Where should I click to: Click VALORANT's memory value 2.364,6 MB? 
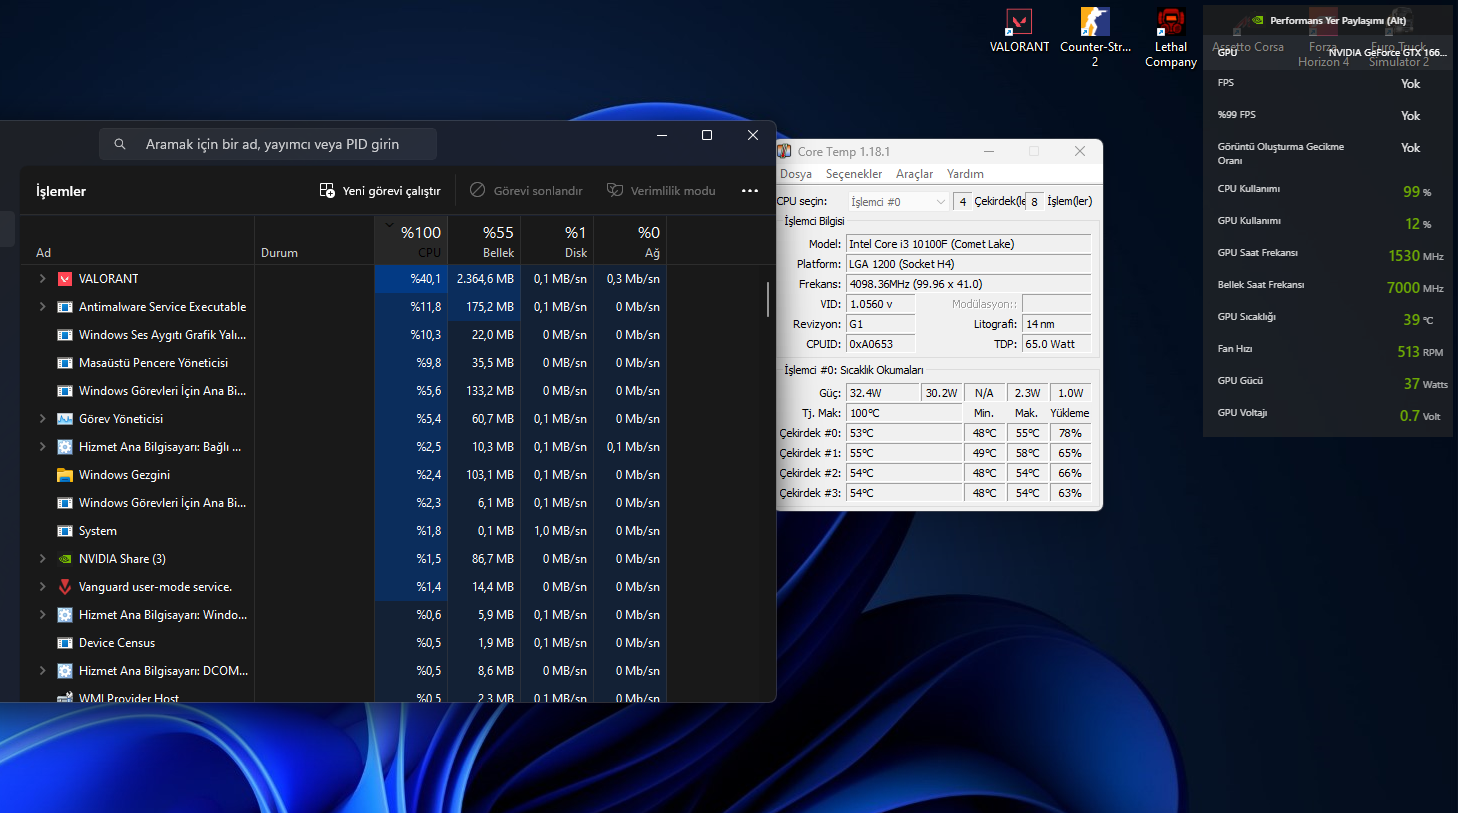coord(485,279)
